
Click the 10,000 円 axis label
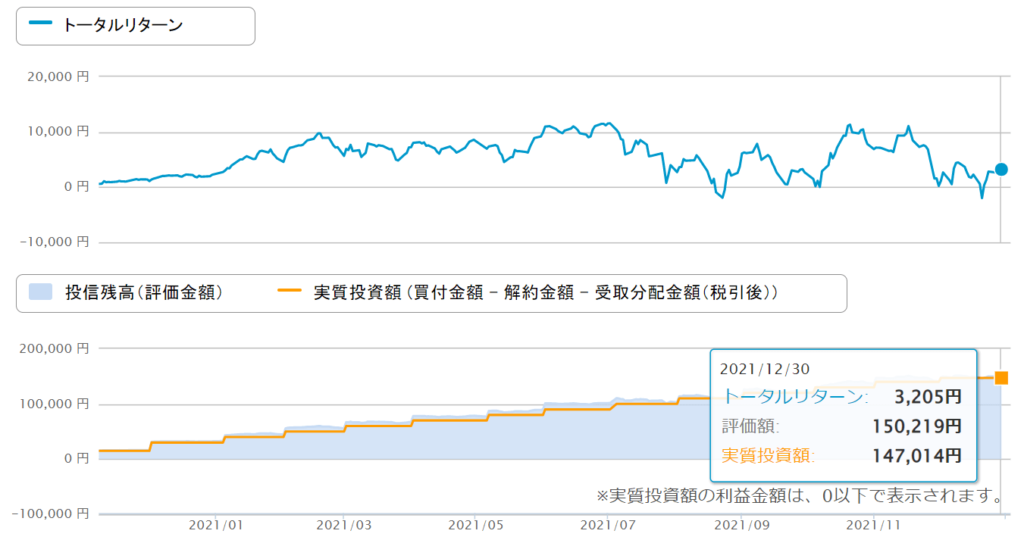tap(58, 131)
